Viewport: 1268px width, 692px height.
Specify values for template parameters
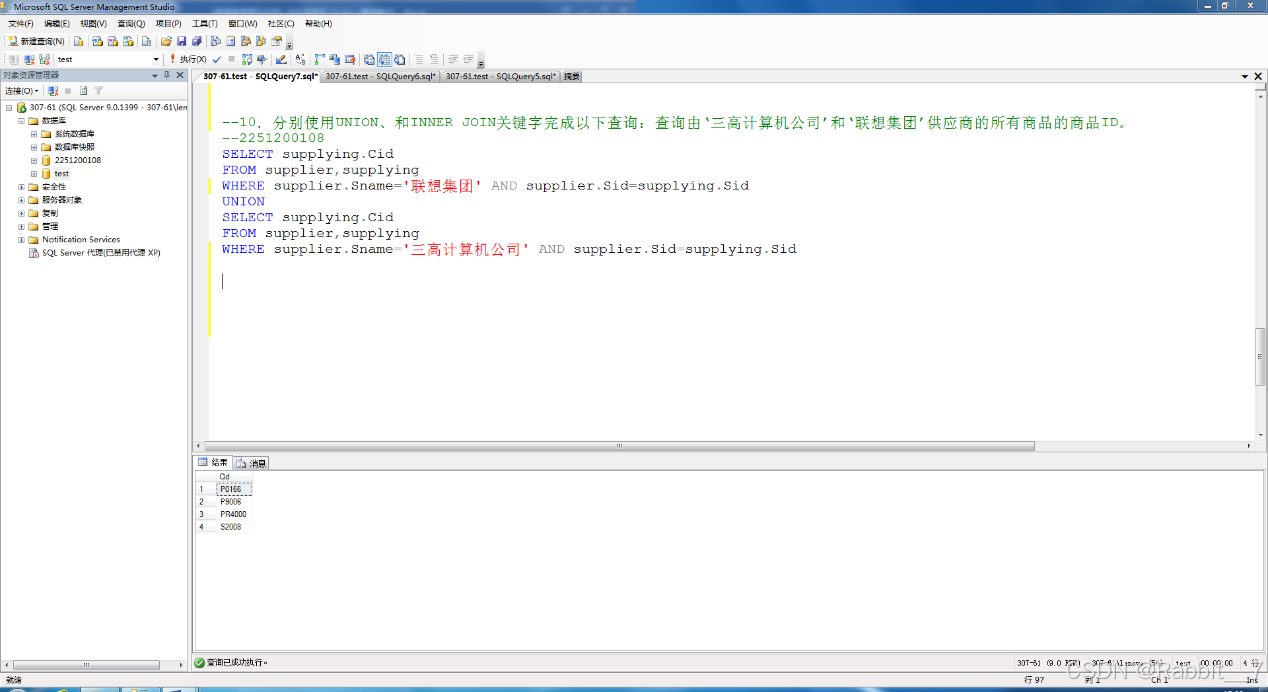[300, 59]
